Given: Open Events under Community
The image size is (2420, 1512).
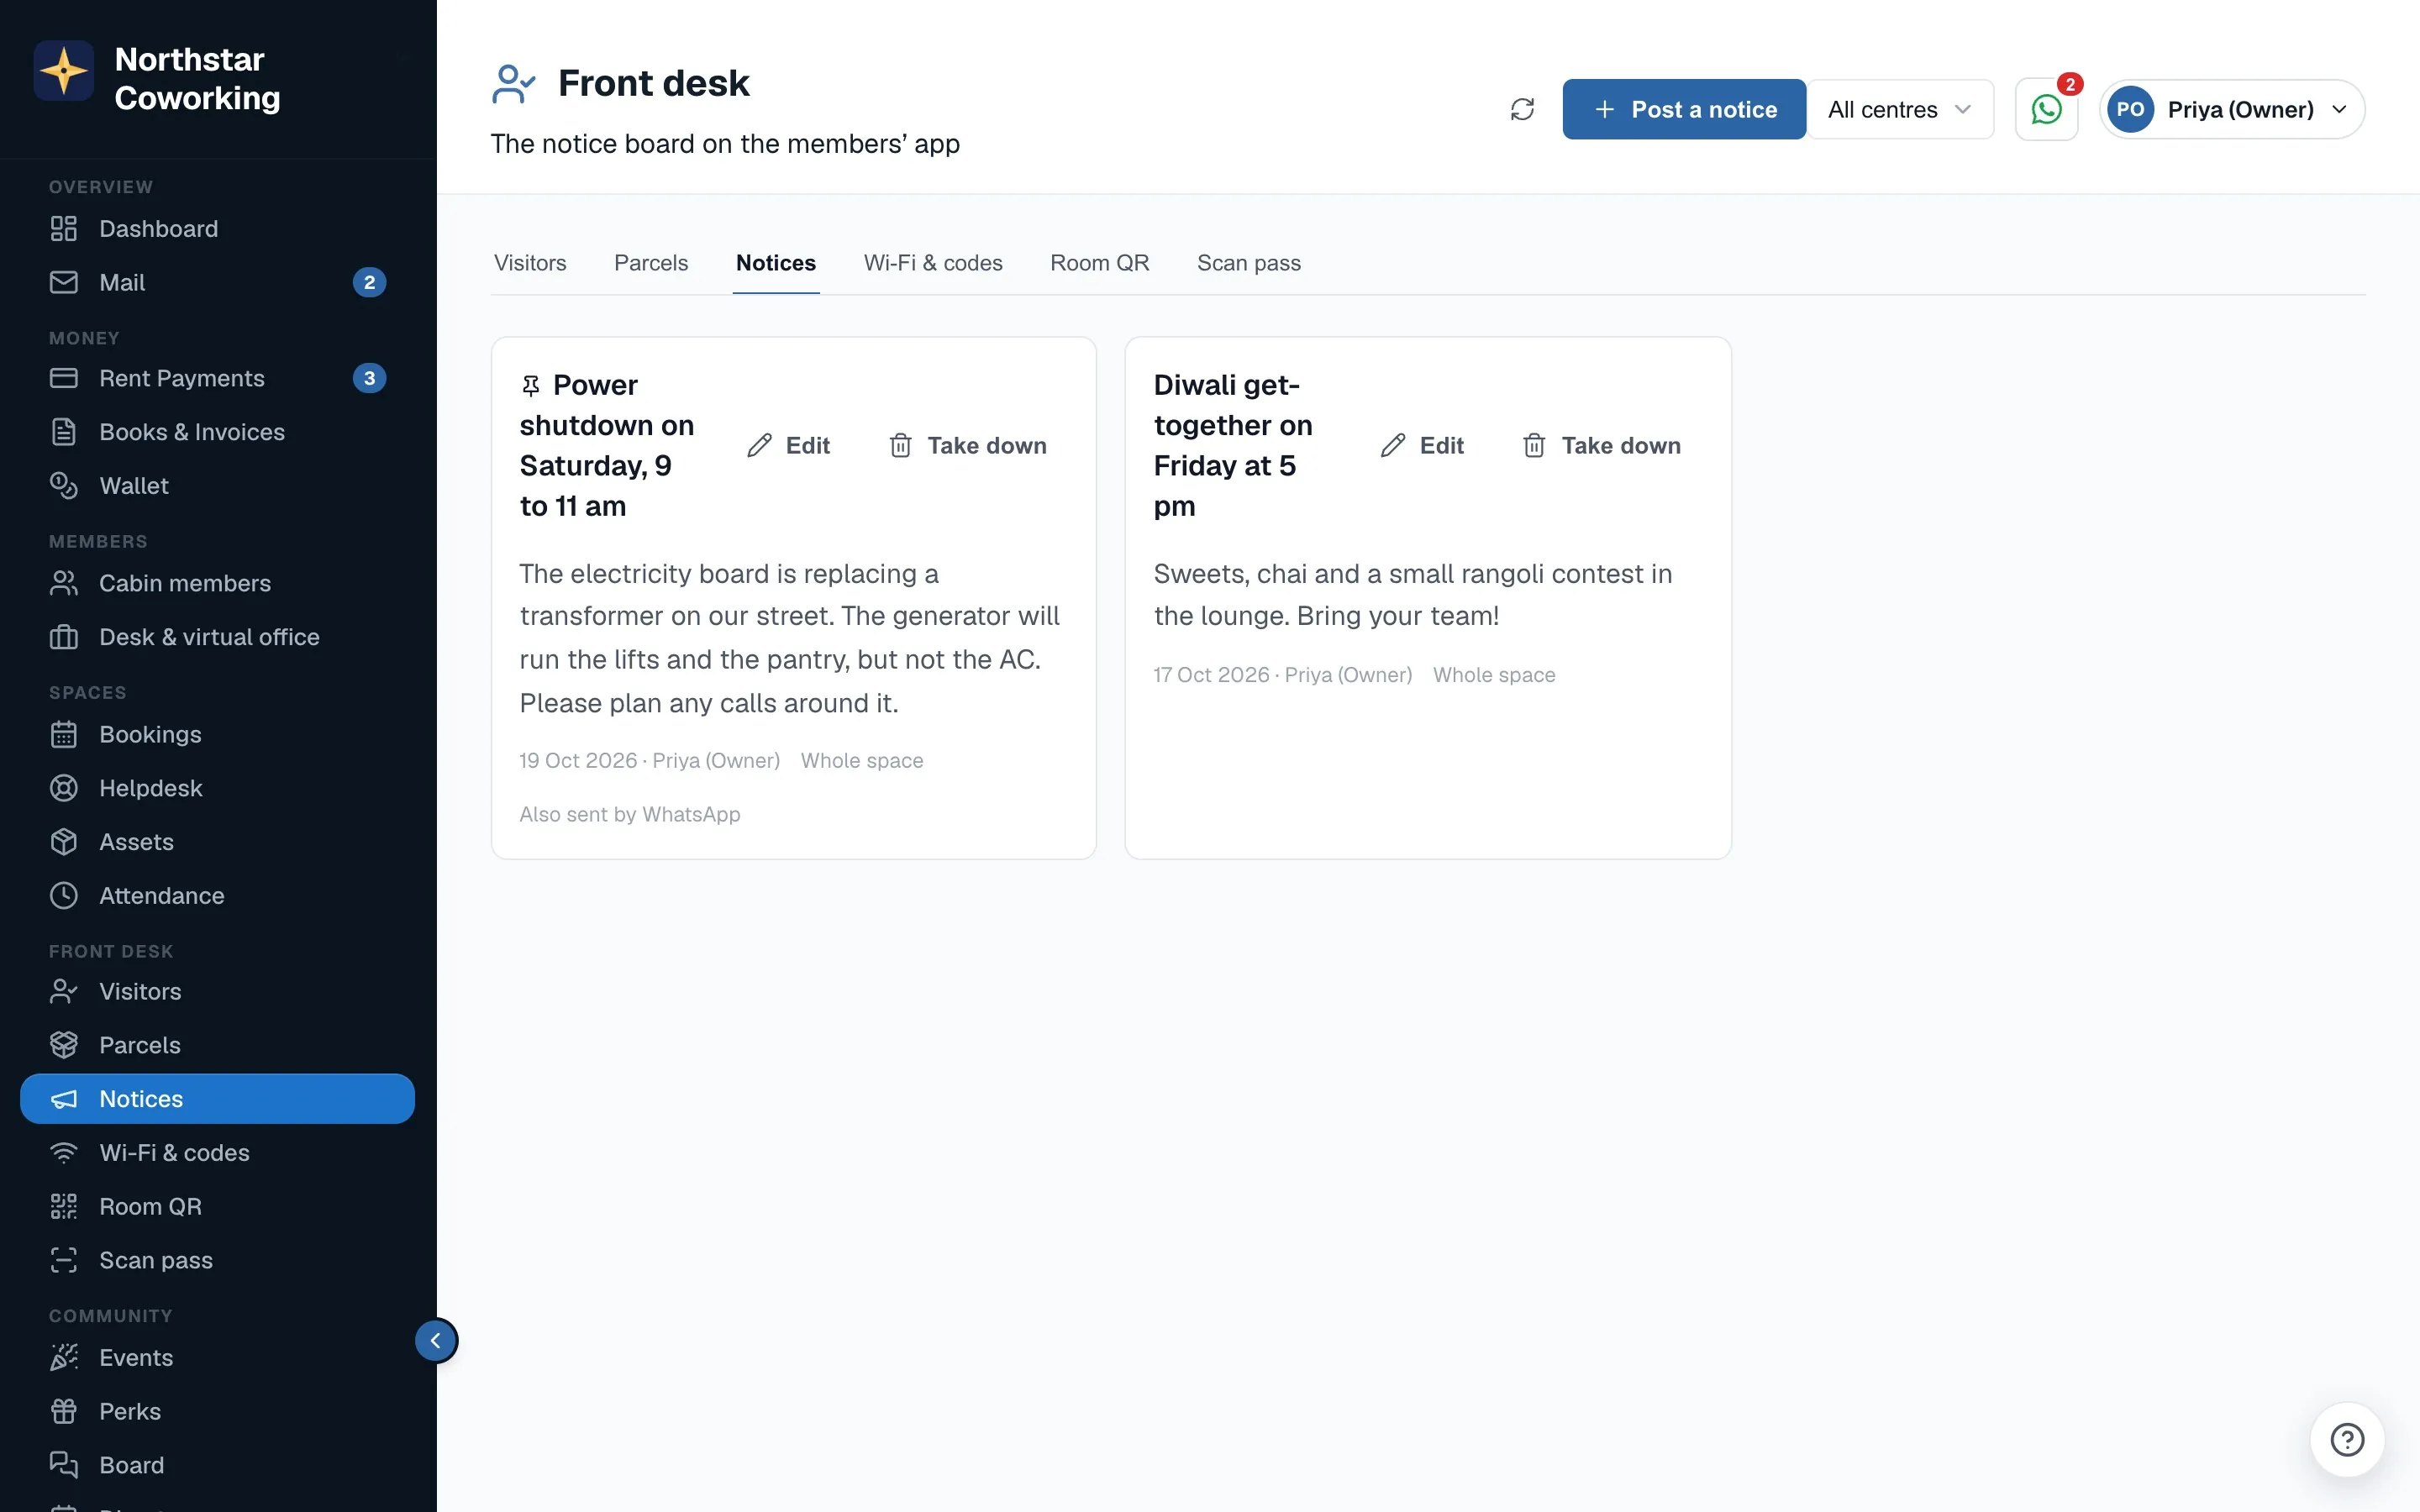Looking at the screenshot, I should coord(217,1358).
